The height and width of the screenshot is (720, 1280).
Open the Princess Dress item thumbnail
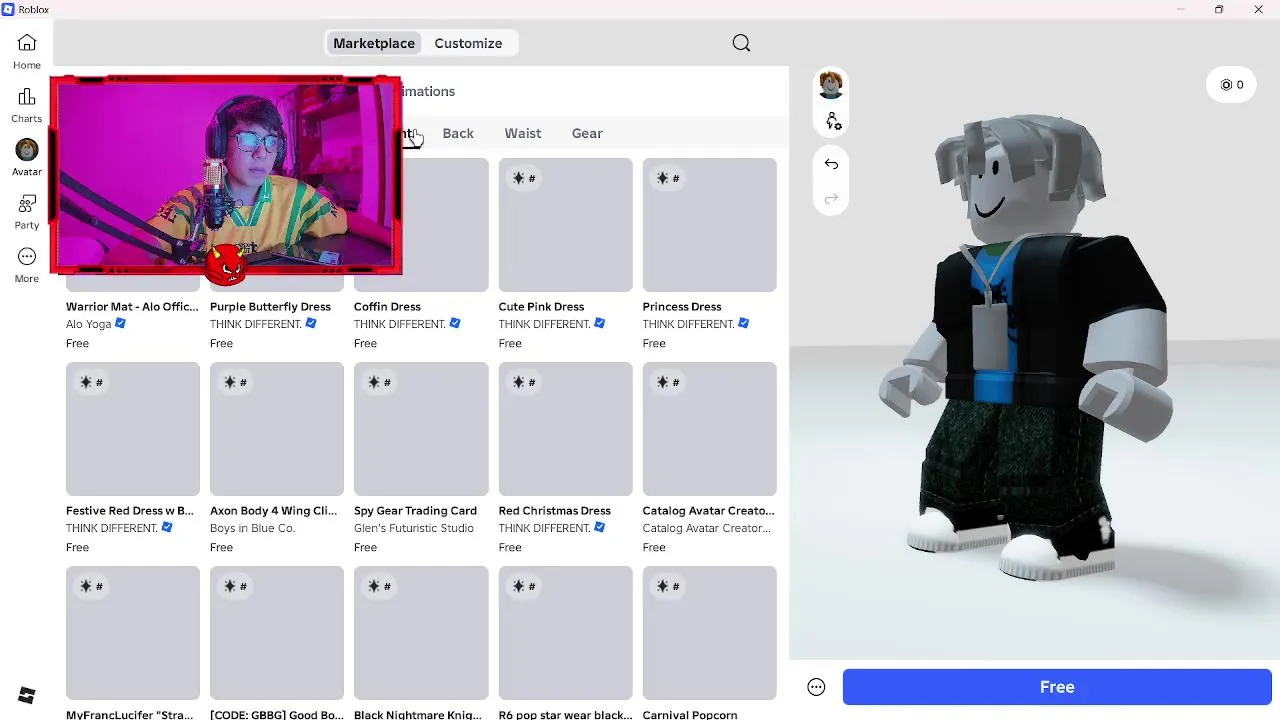710,225
